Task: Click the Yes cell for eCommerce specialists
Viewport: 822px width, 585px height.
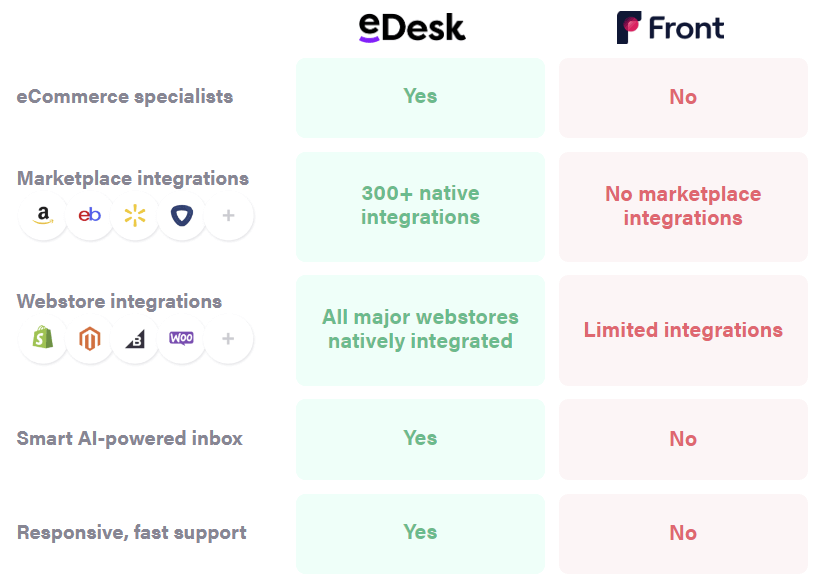Action: [x=420, y=98]
